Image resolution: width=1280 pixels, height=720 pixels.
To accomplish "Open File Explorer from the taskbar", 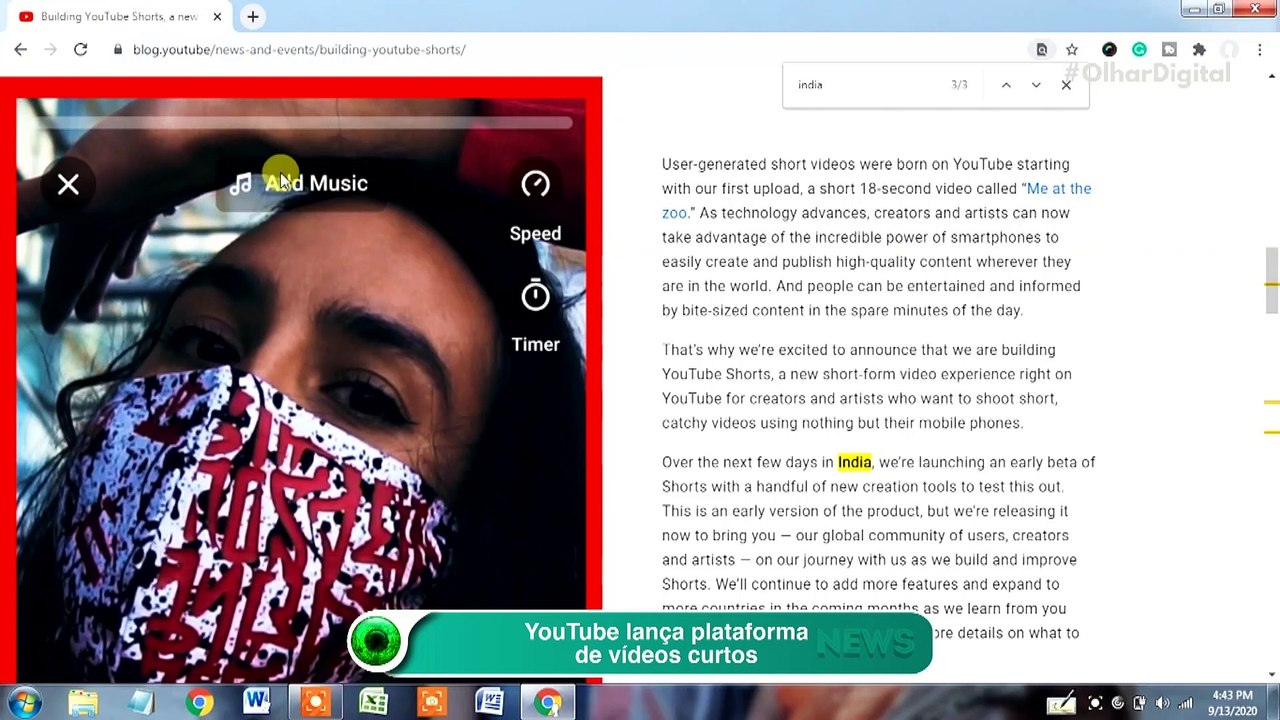I will [x=83, y=703].
